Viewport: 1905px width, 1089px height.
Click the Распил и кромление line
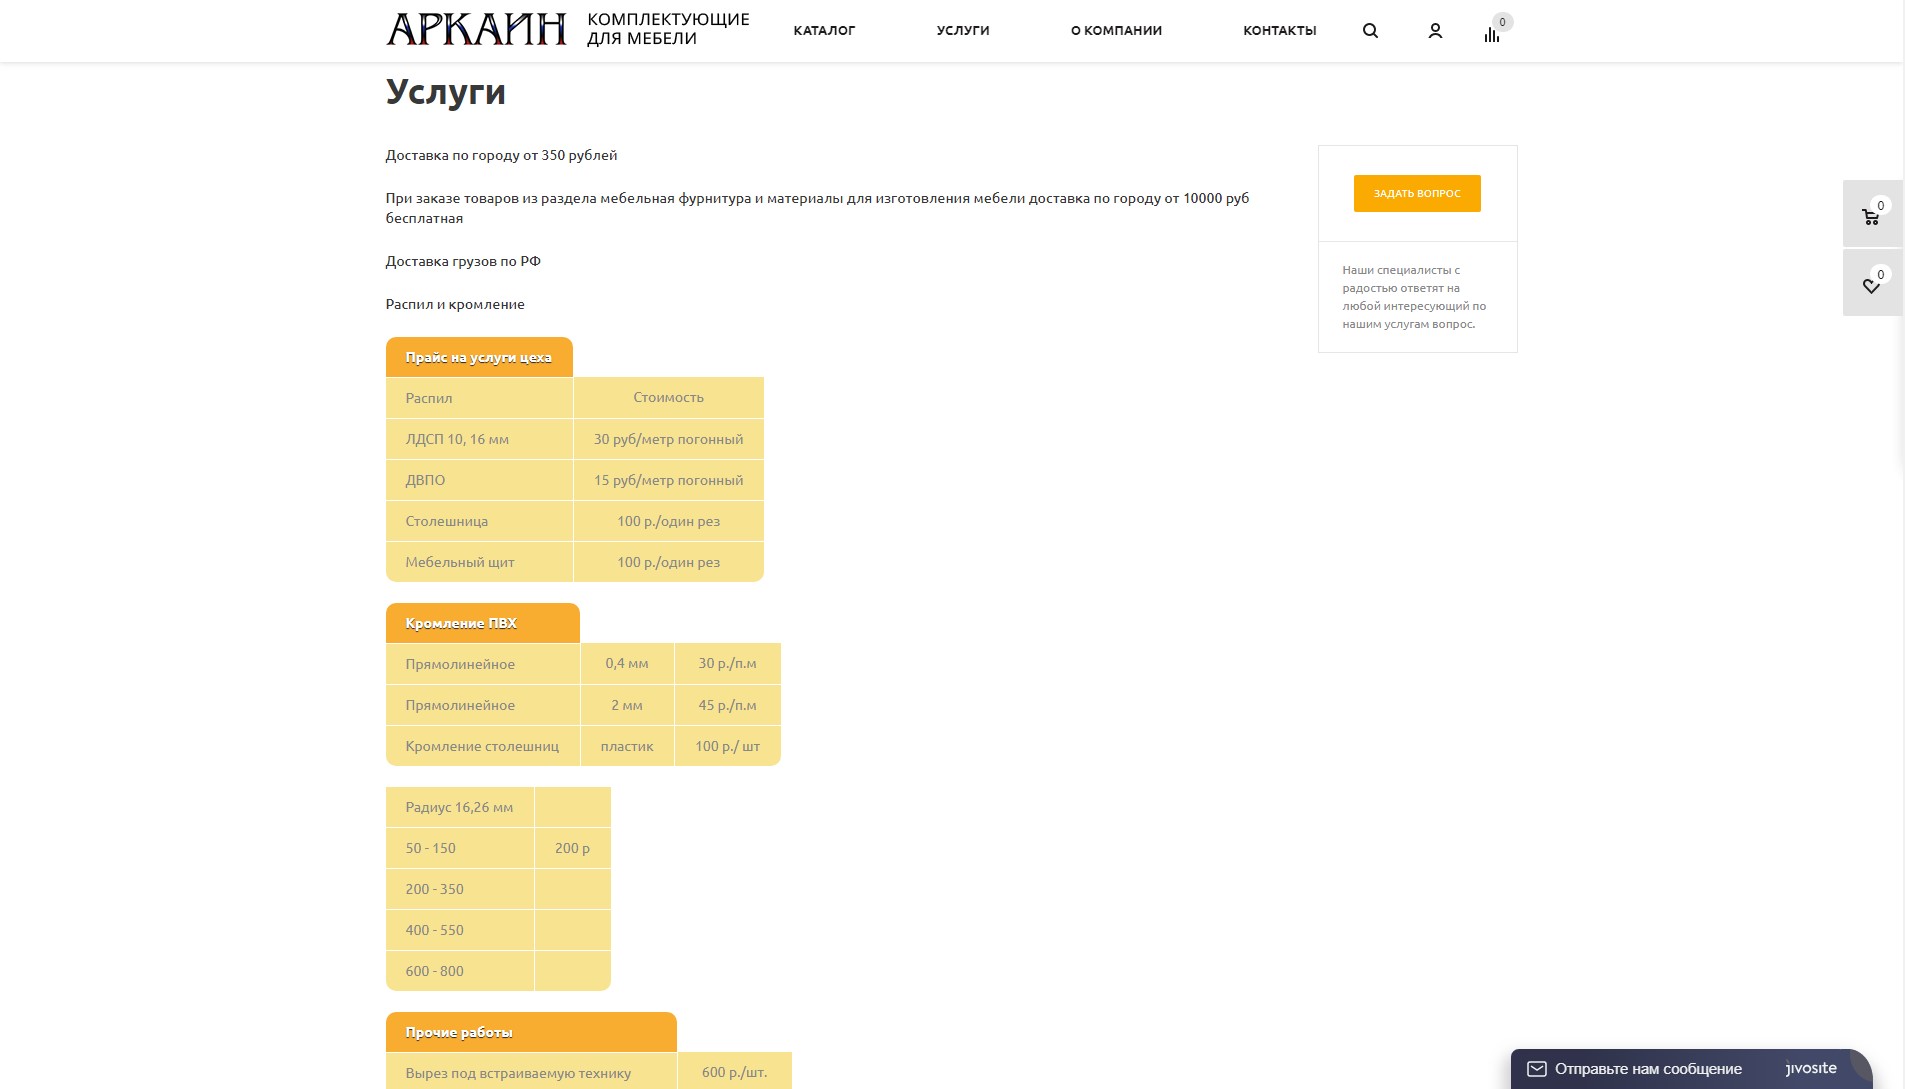(x=455, y=304)
